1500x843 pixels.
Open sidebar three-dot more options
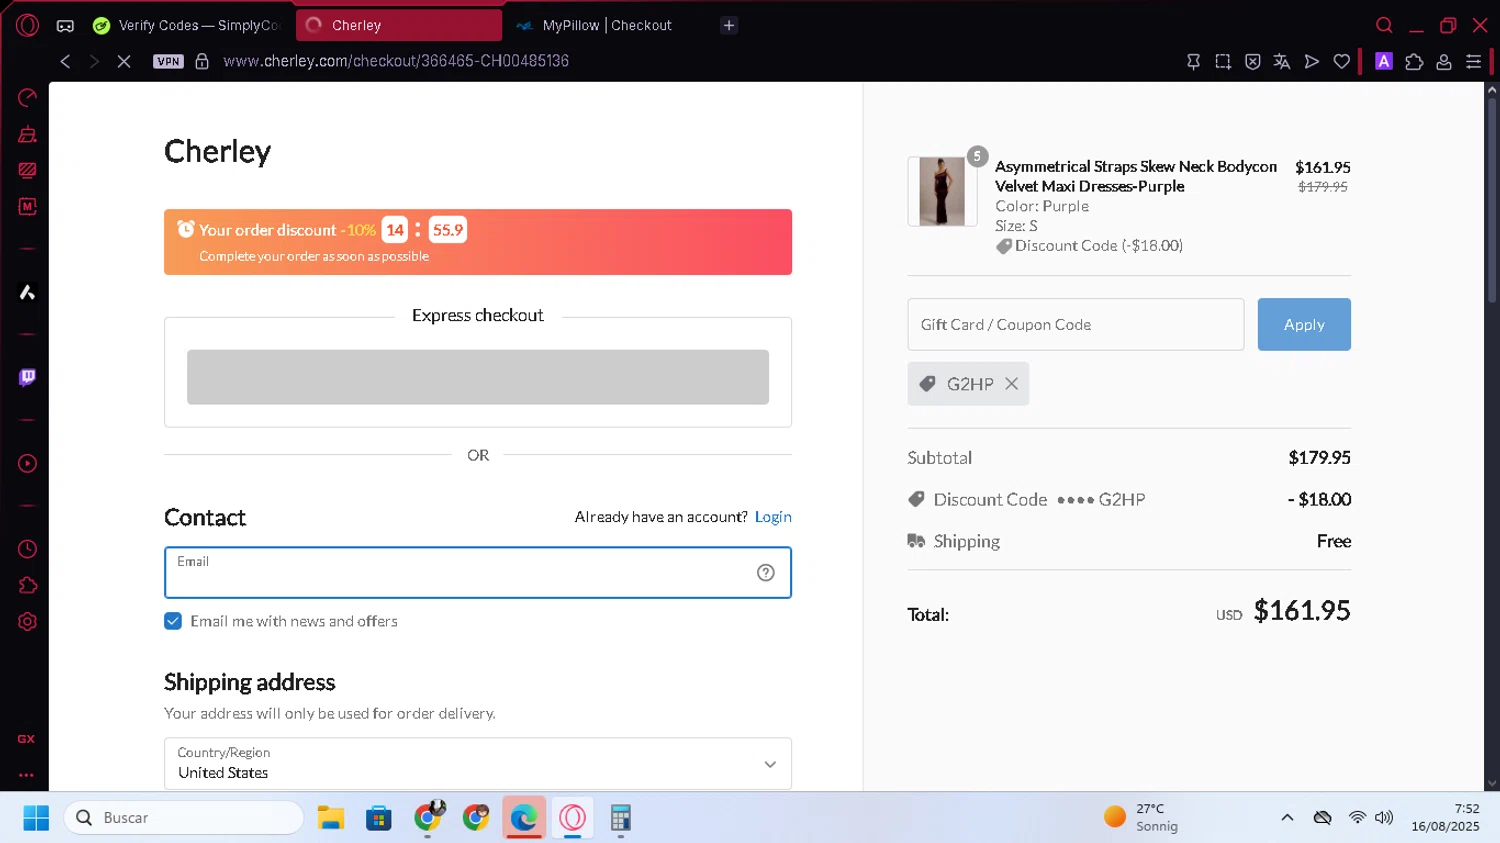[x=27, y=775]
